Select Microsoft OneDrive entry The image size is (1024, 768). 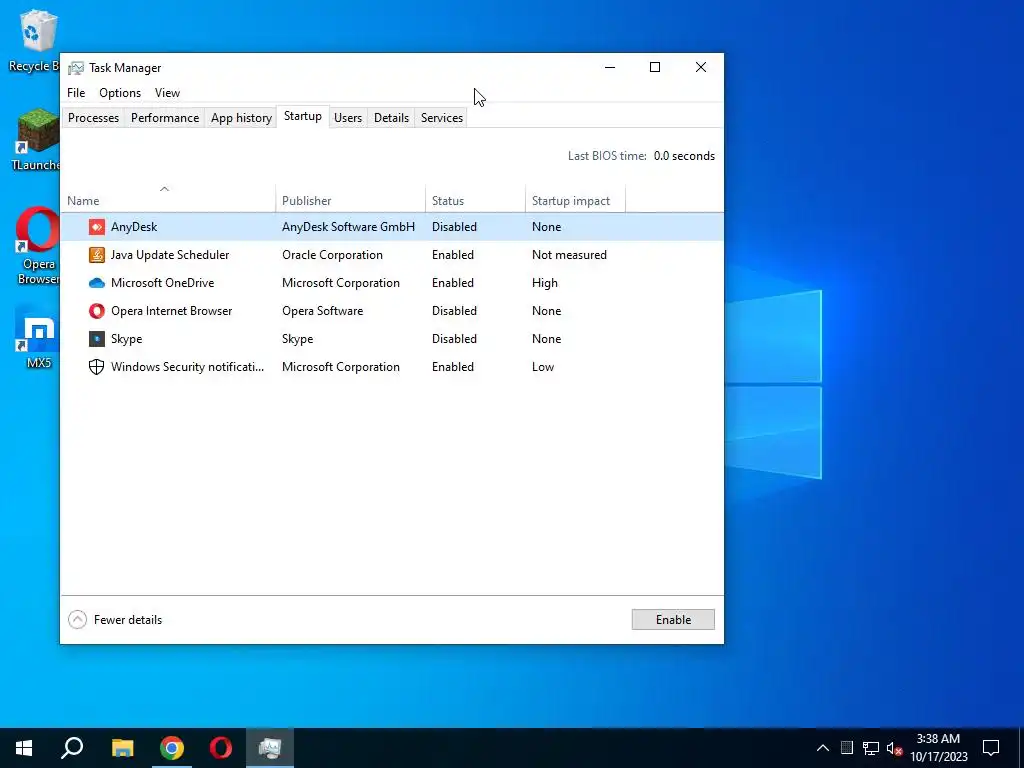pyautogui.click(x=163, y=283)
